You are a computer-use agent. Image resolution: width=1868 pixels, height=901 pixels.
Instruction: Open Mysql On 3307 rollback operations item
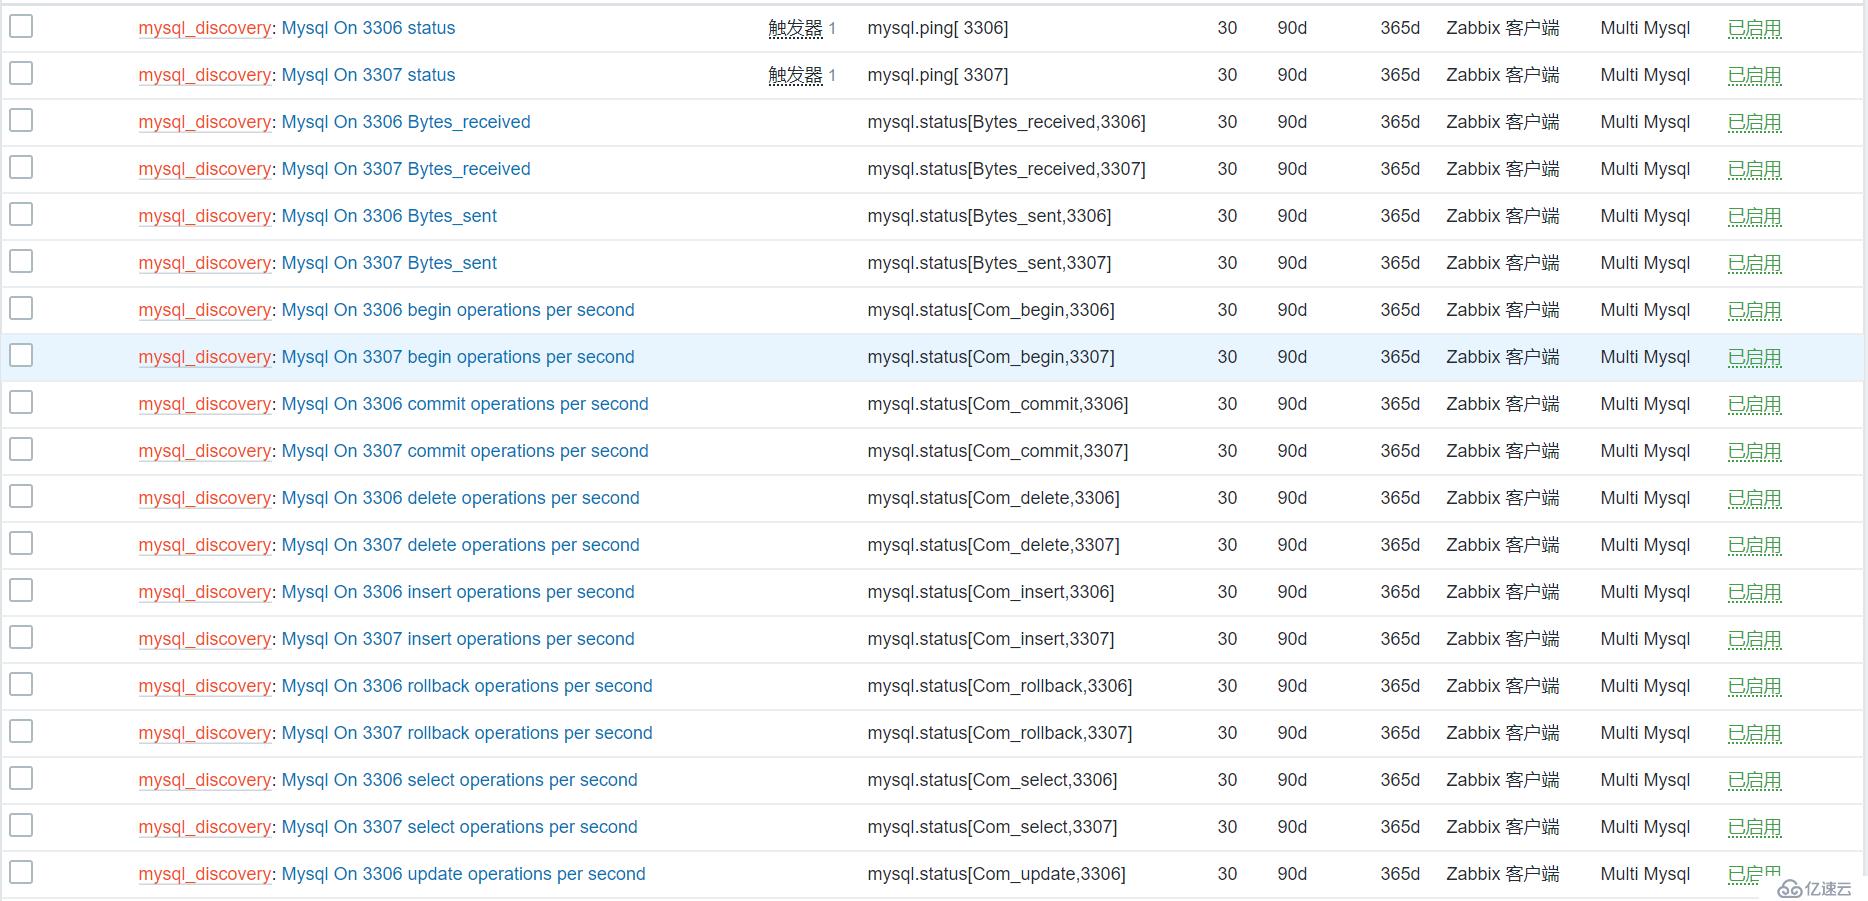[467, 733]
